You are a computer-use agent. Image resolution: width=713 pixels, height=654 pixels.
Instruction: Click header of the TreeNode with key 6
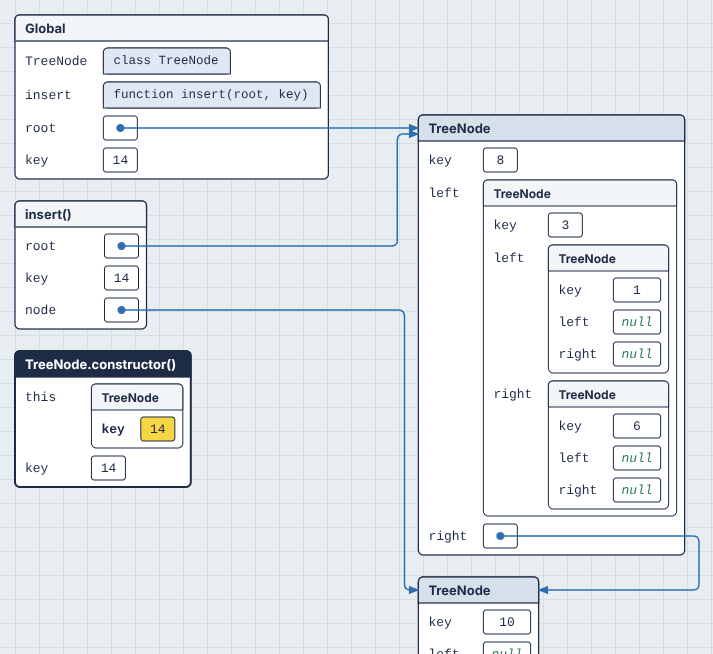pos(608,395)
